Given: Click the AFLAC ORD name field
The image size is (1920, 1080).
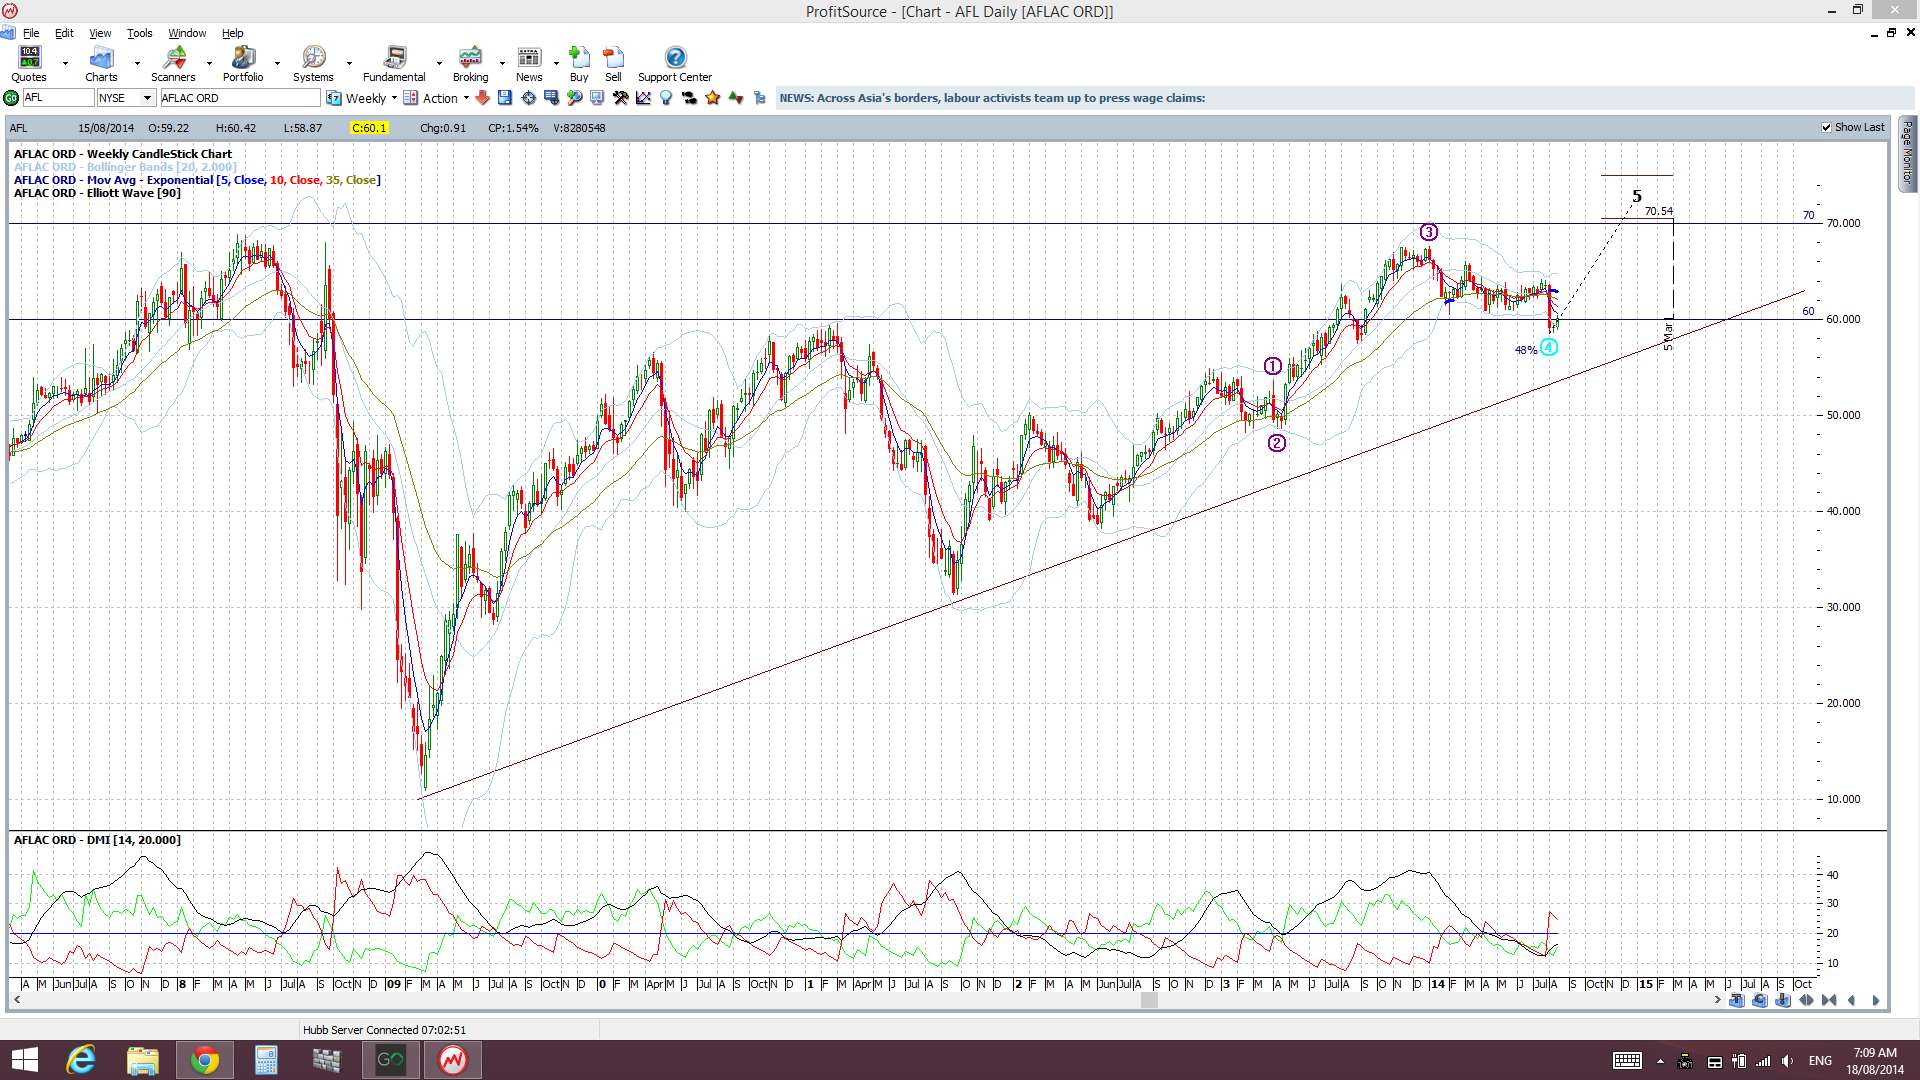Looking at the screenshot, I should [x=240, y=98].
